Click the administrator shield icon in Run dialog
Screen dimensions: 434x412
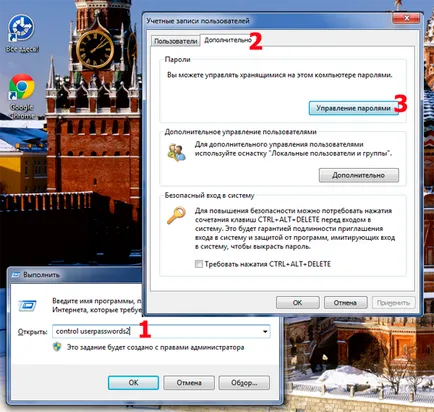[x=57, y=347]
